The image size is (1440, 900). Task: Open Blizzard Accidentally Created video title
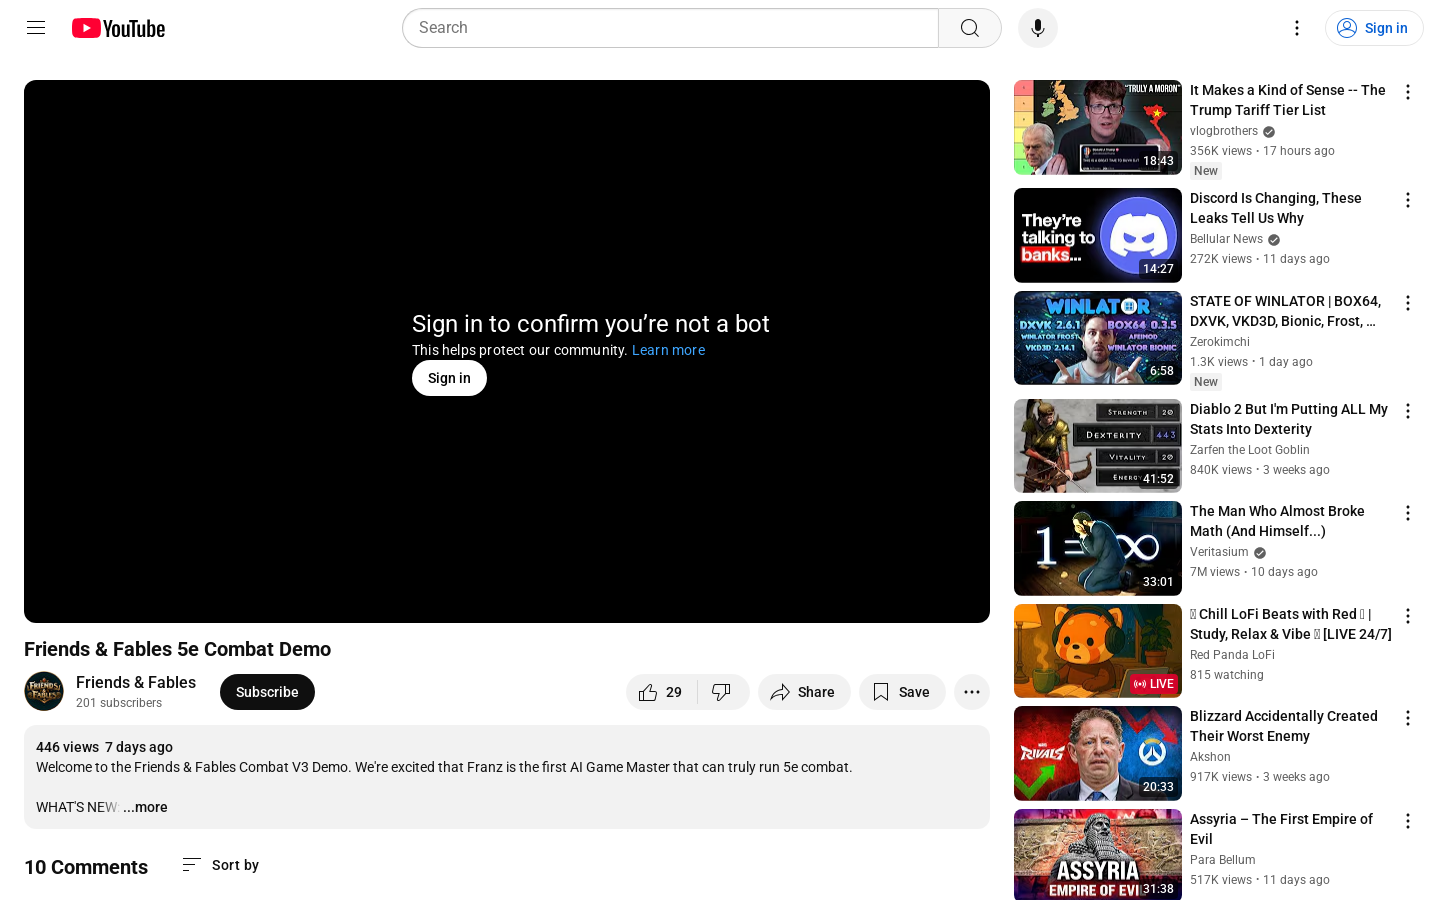(x=1284, y=726)
